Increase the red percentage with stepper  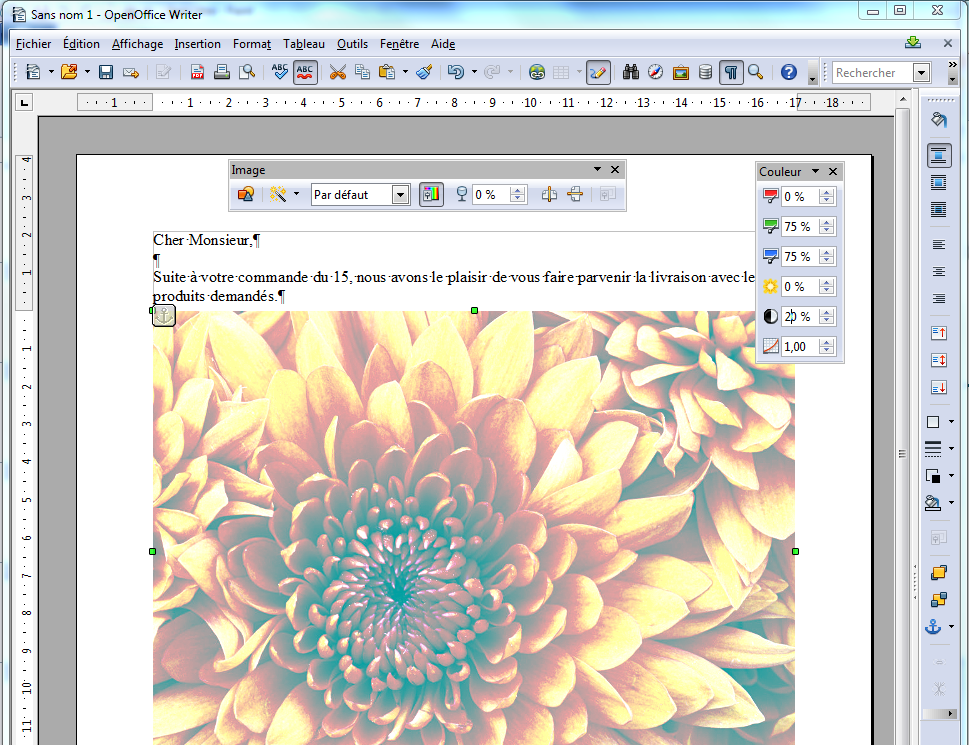click(826, 193)
